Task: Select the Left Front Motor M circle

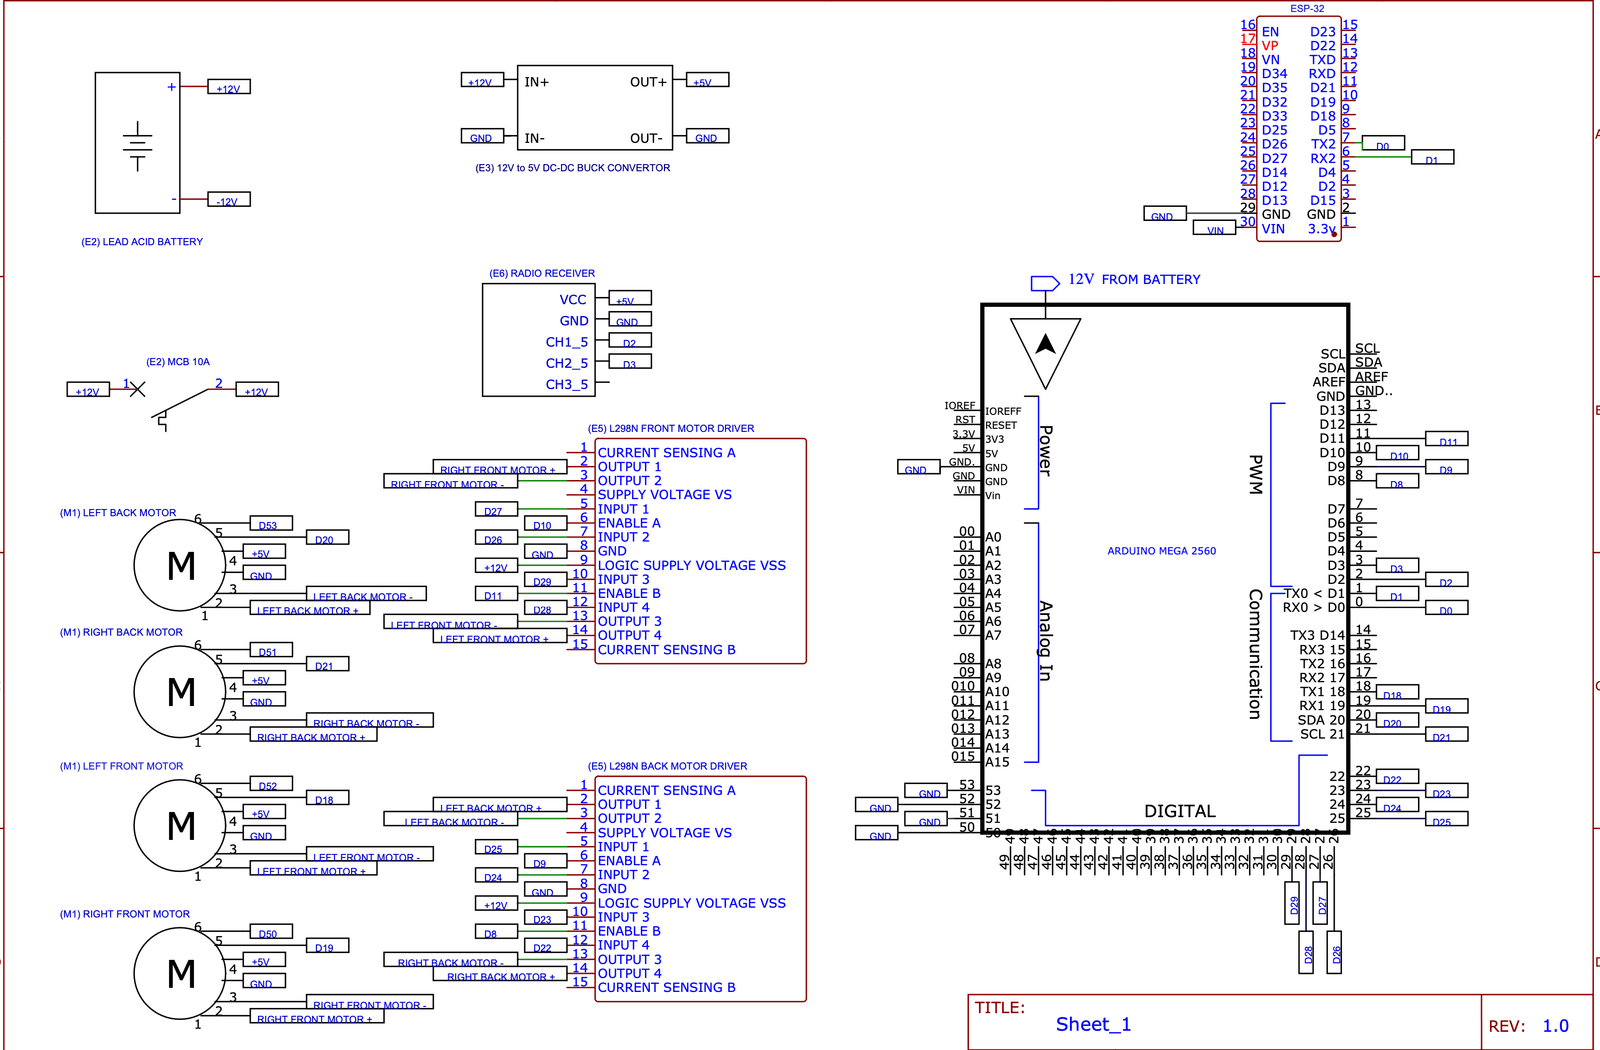Action: (x=180, y=825)
